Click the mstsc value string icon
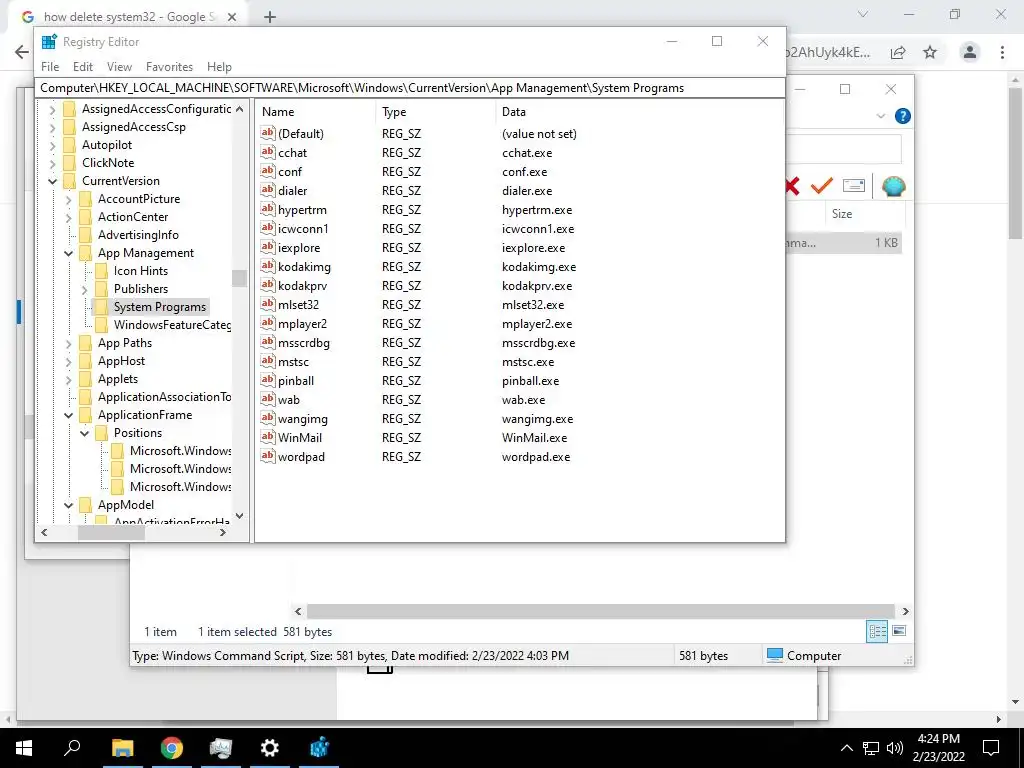 [268, 360]
